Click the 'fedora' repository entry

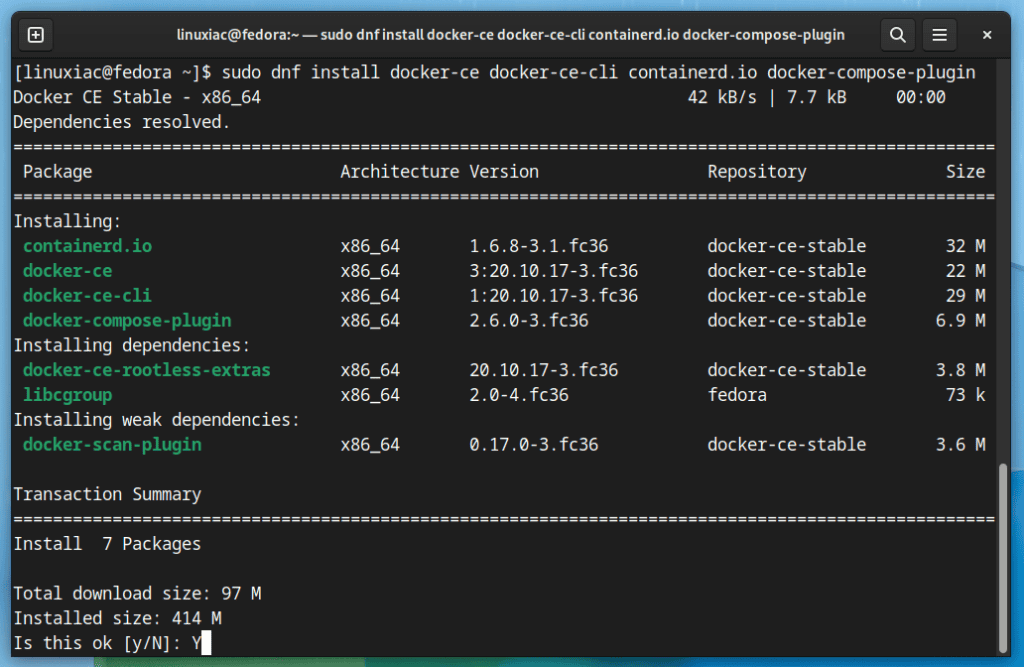tap(737, 395)
